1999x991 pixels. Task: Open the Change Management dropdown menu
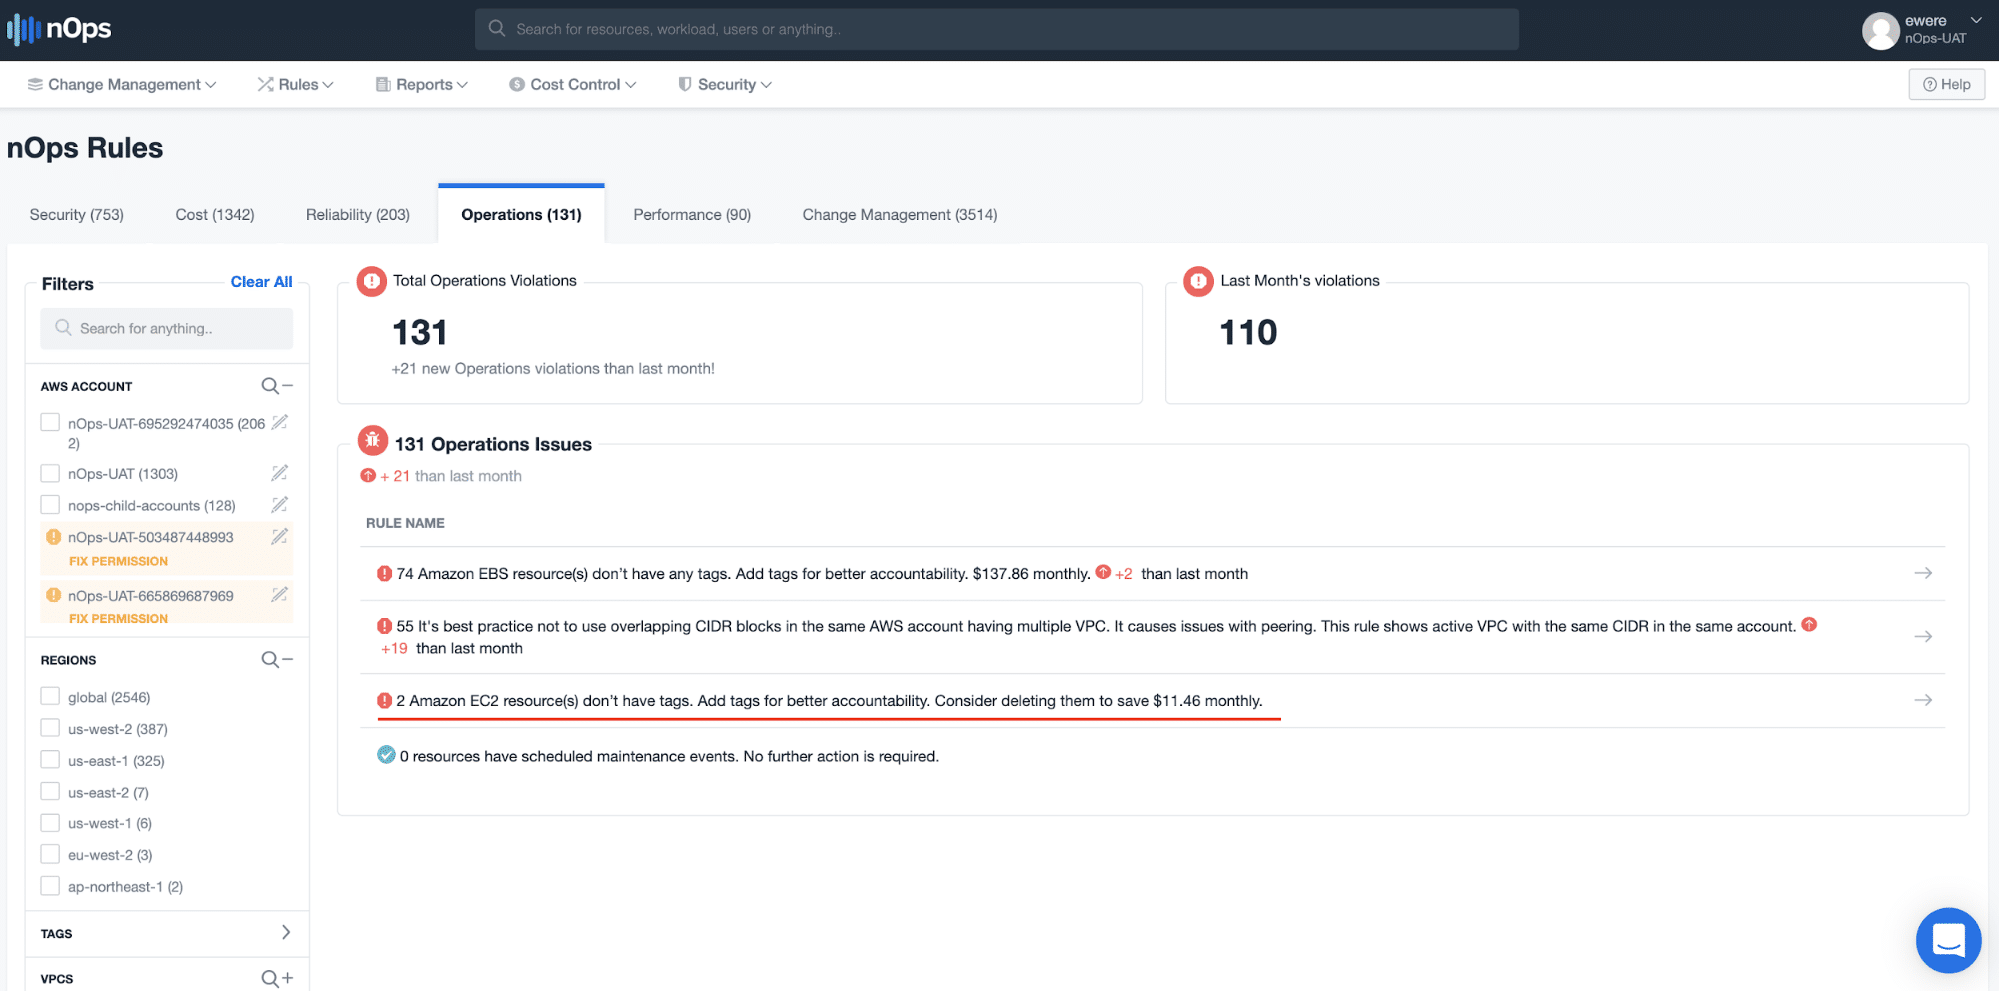[x=122, y=85]
